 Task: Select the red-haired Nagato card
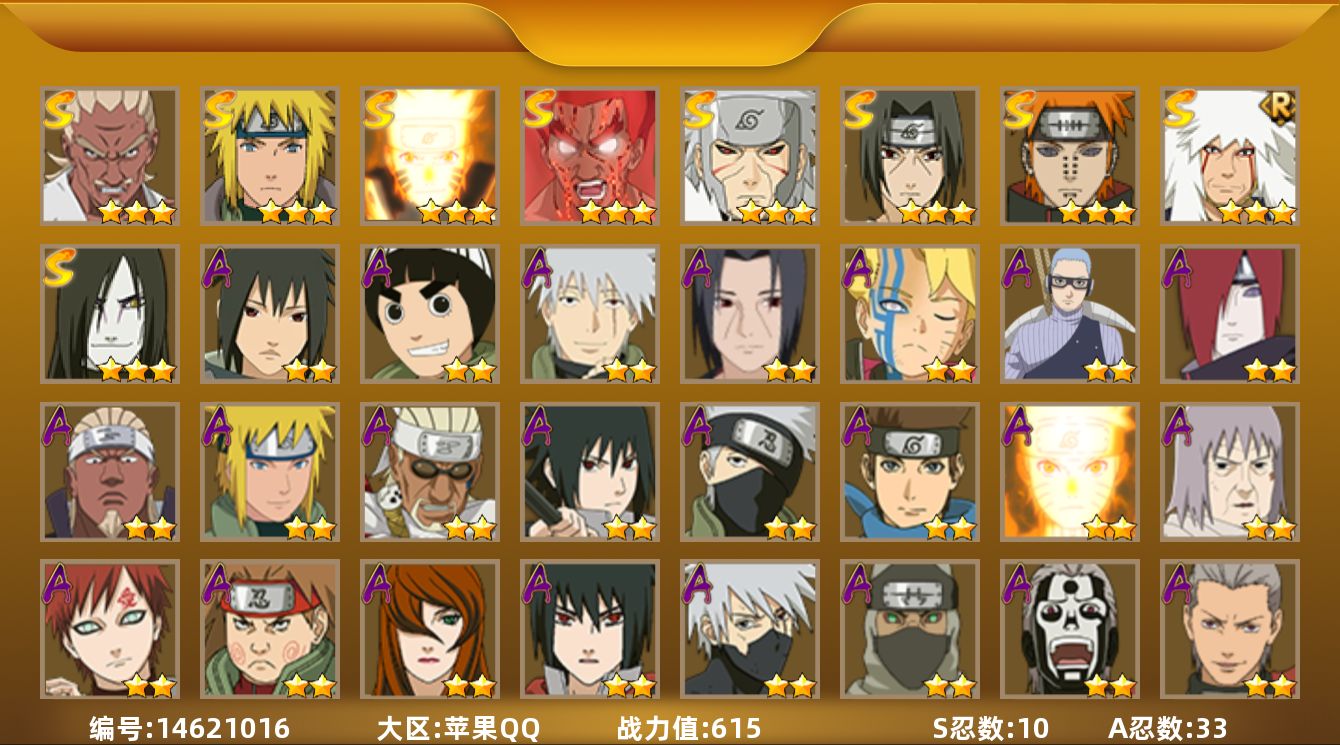1229,313
